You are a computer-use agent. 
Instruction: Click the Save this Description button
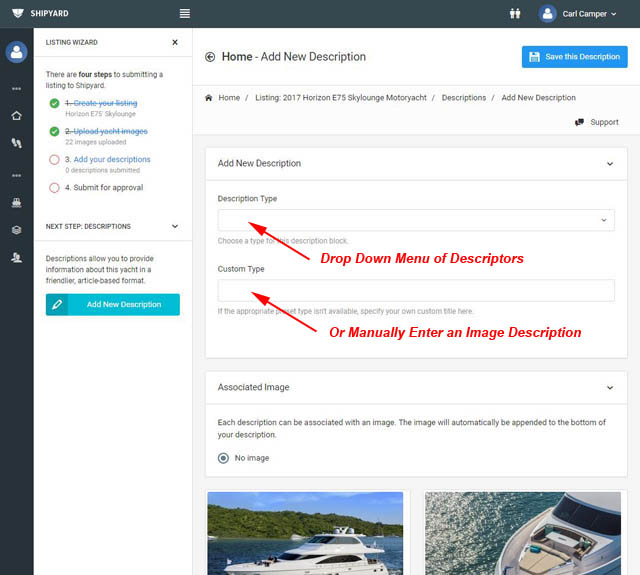coord(574,57)
